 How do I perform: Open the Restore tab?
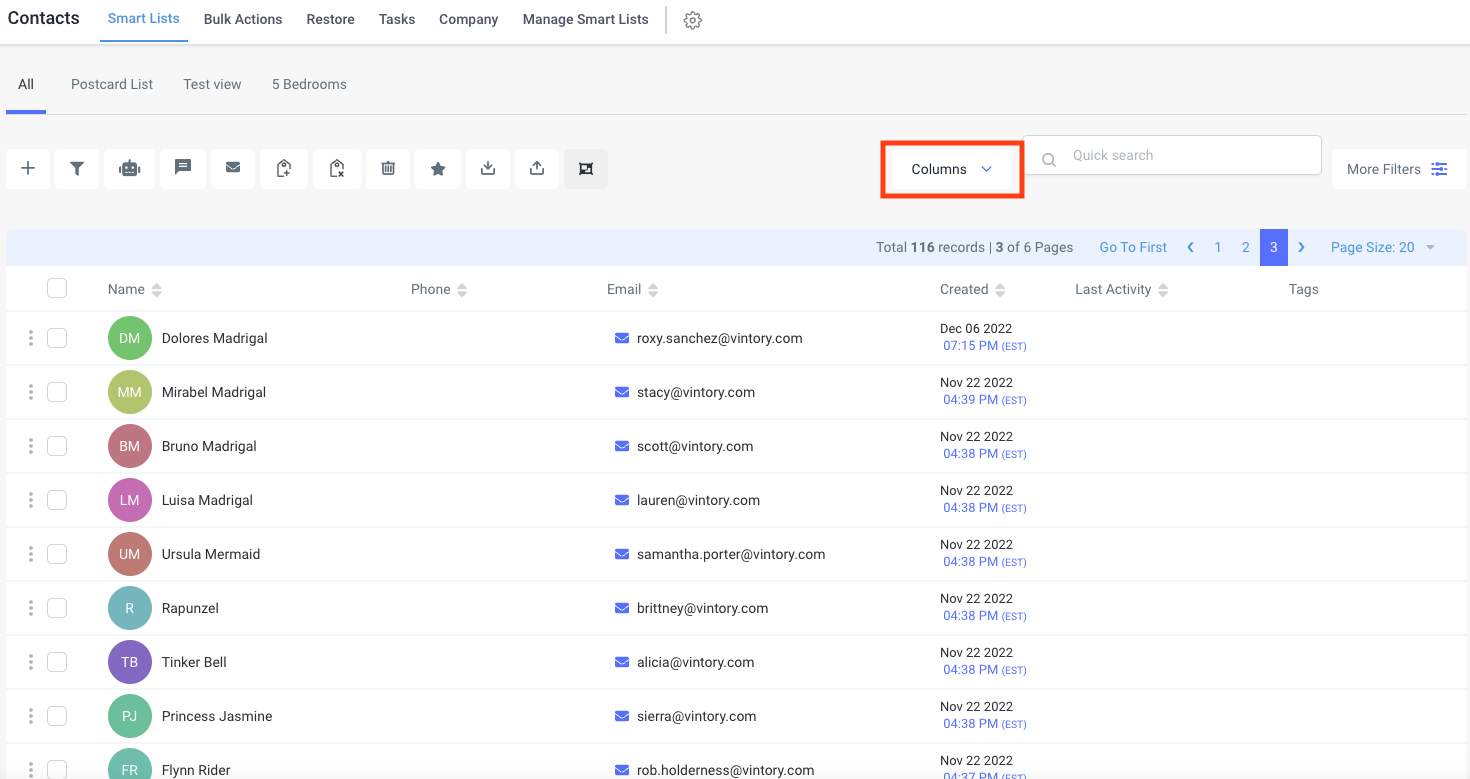pos(331,19)
